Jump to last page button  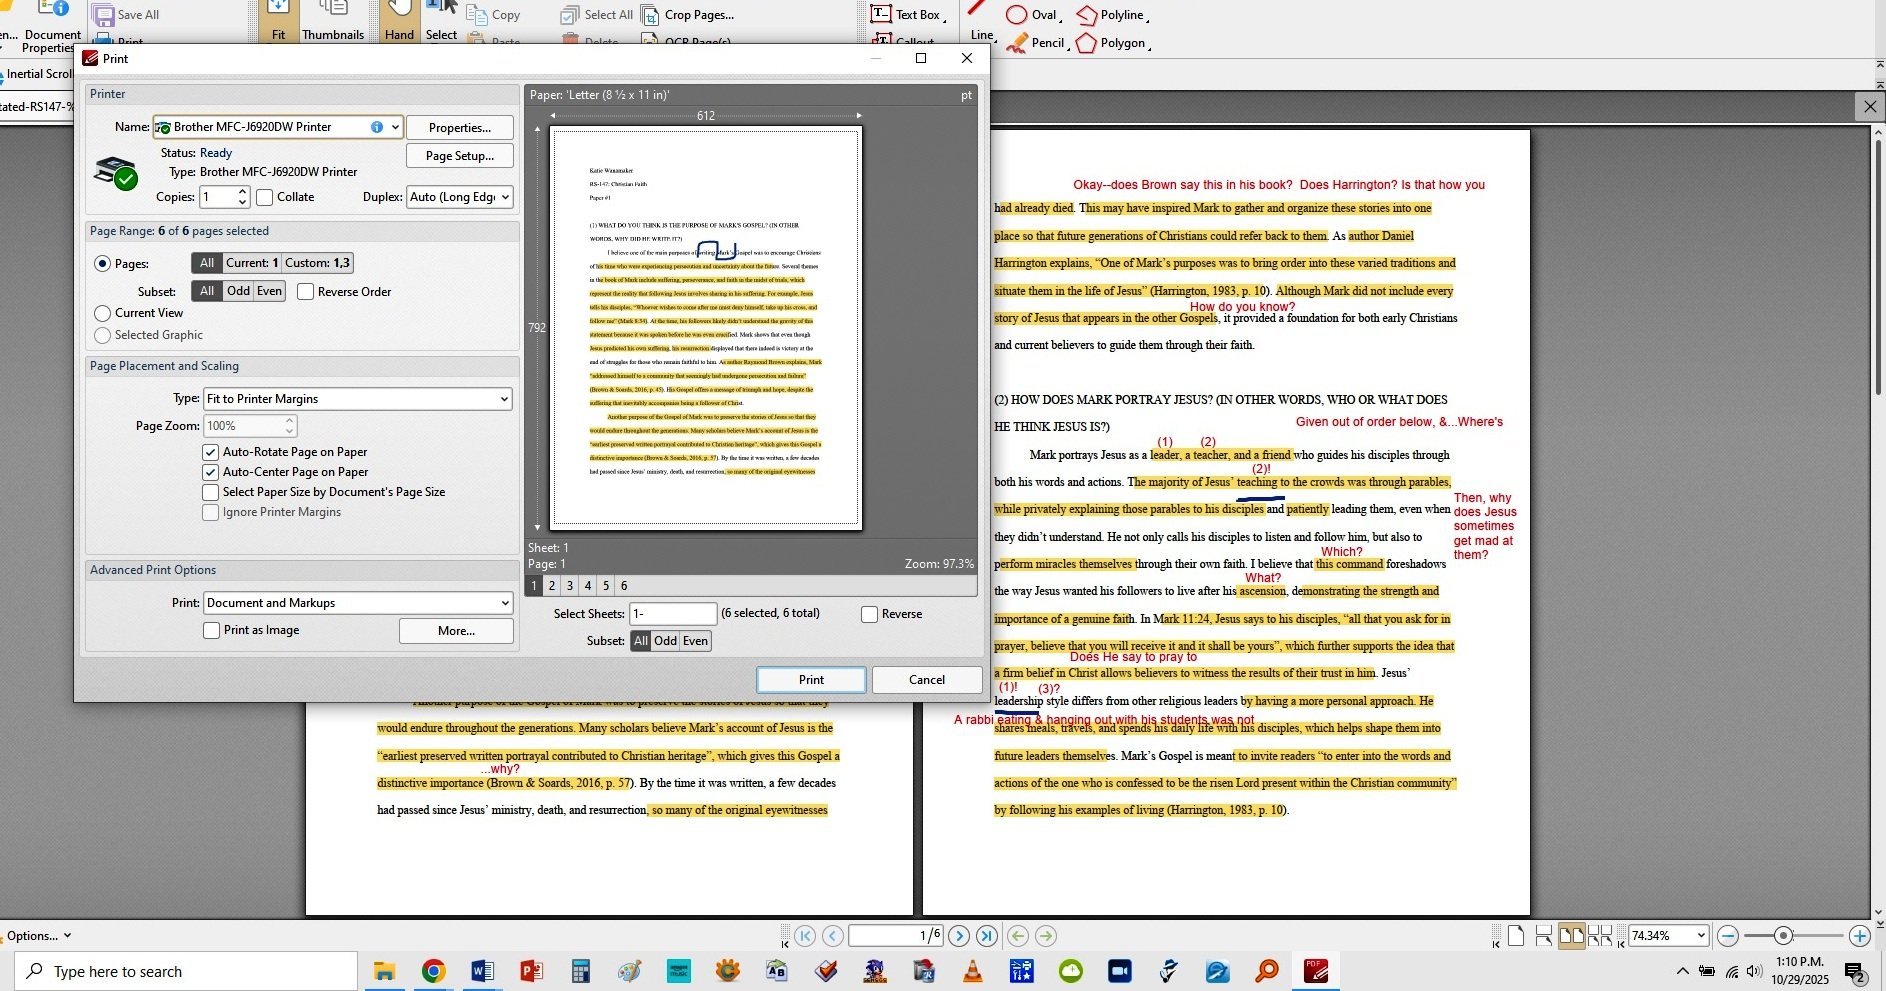(987, 936)
